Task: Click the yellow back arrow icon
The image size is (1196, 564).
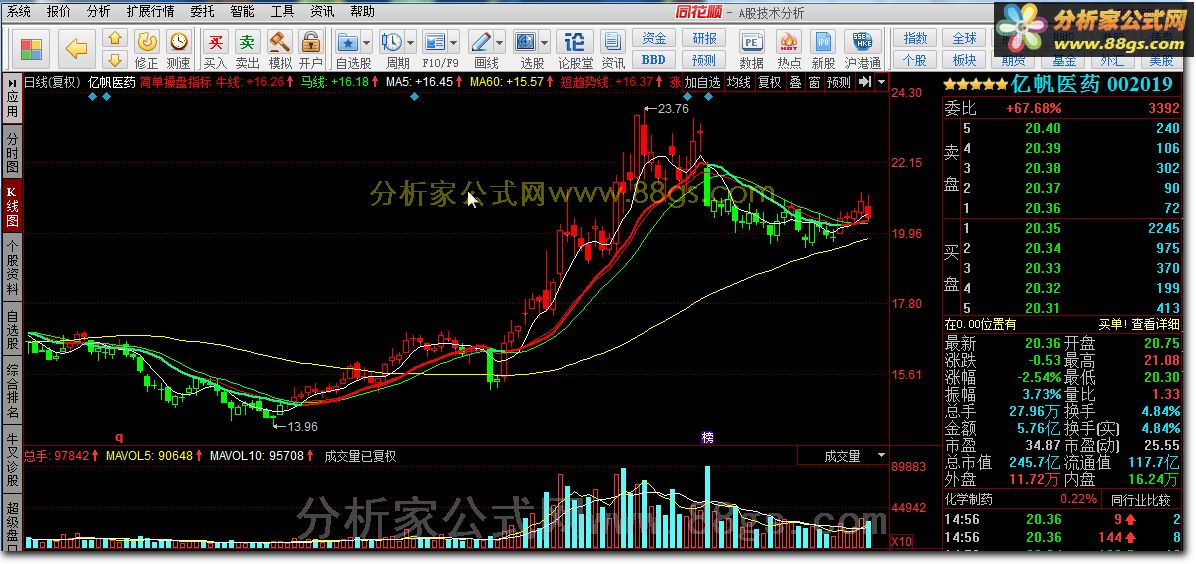Action: point(76,50)
